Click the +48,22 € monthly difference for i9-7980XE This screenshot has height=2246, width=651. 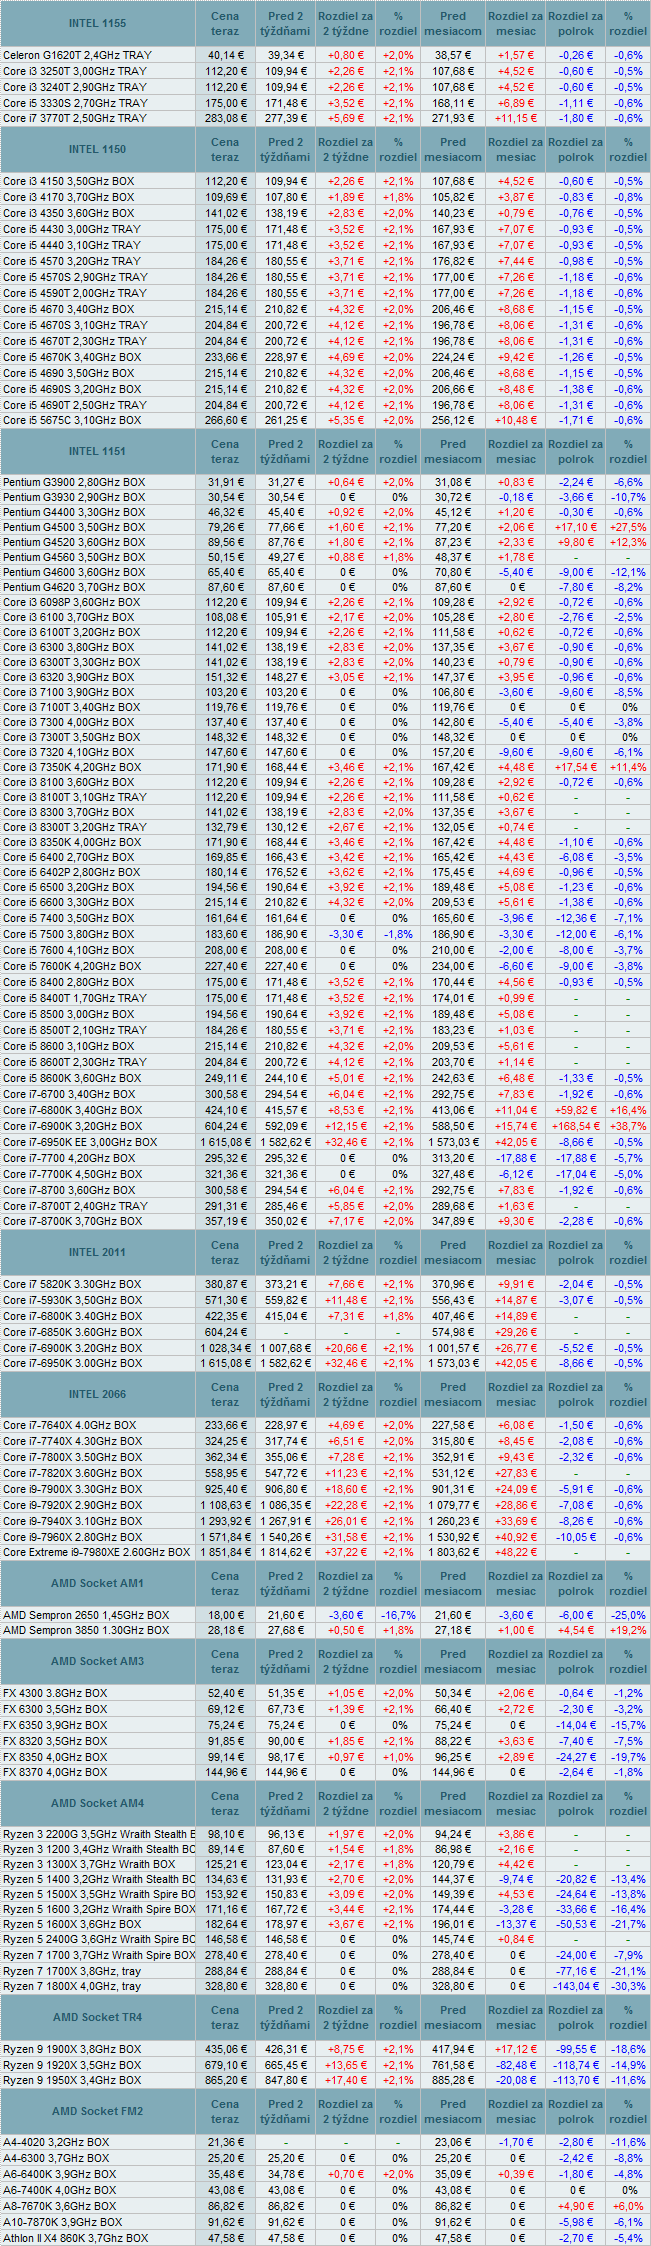[516, 1553]
